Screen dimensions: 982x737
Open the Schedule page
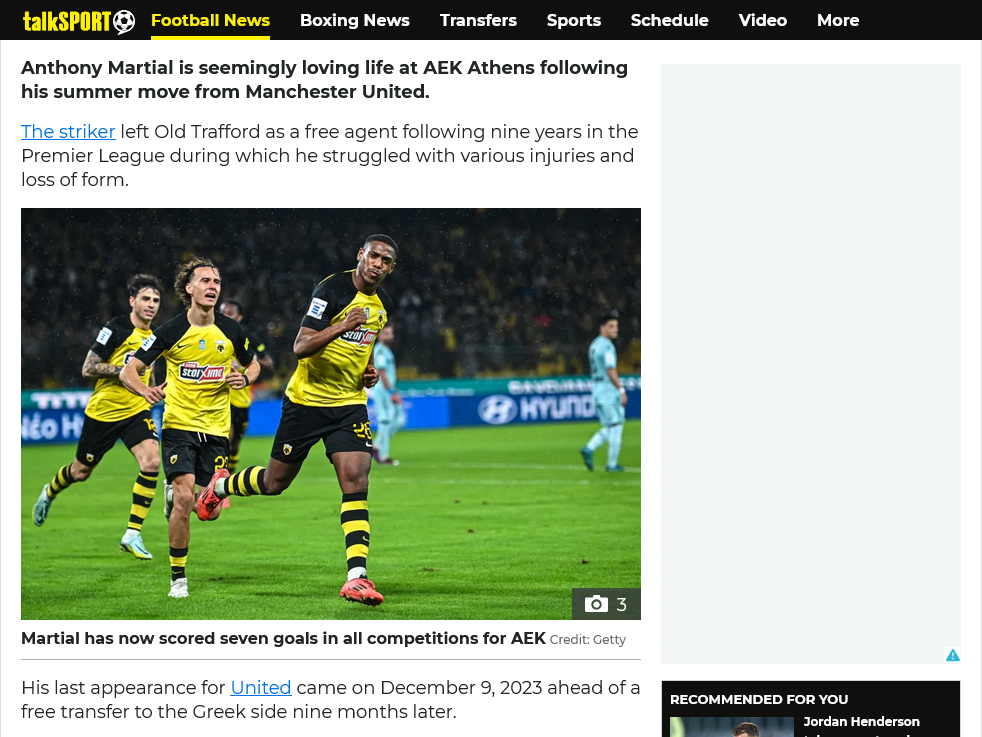(x=669, y=20)
